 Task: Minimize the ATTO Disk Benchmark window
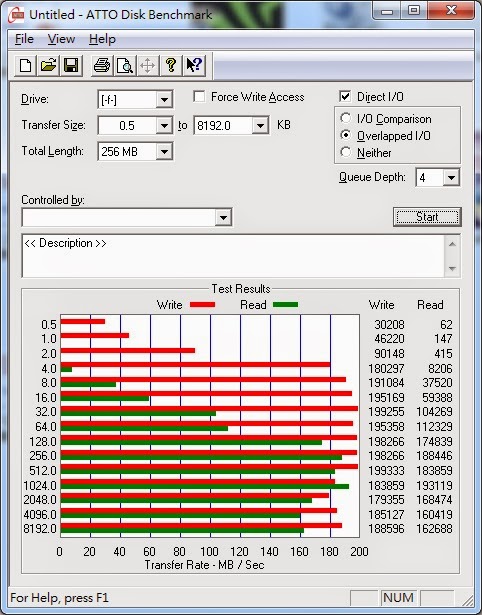387,11
